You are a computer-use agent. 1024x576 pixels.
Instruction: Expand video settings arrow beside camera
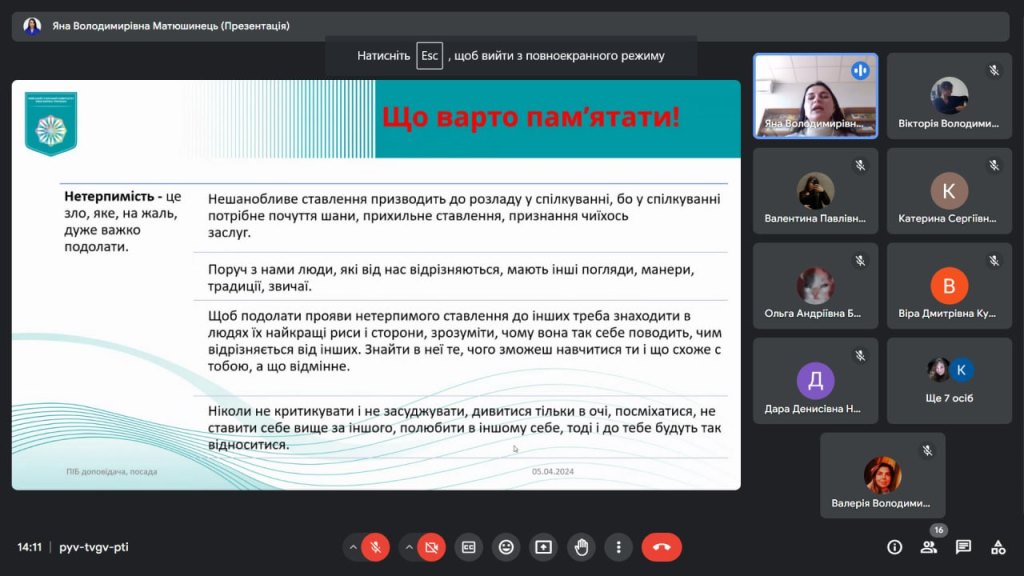pos(409,547)
